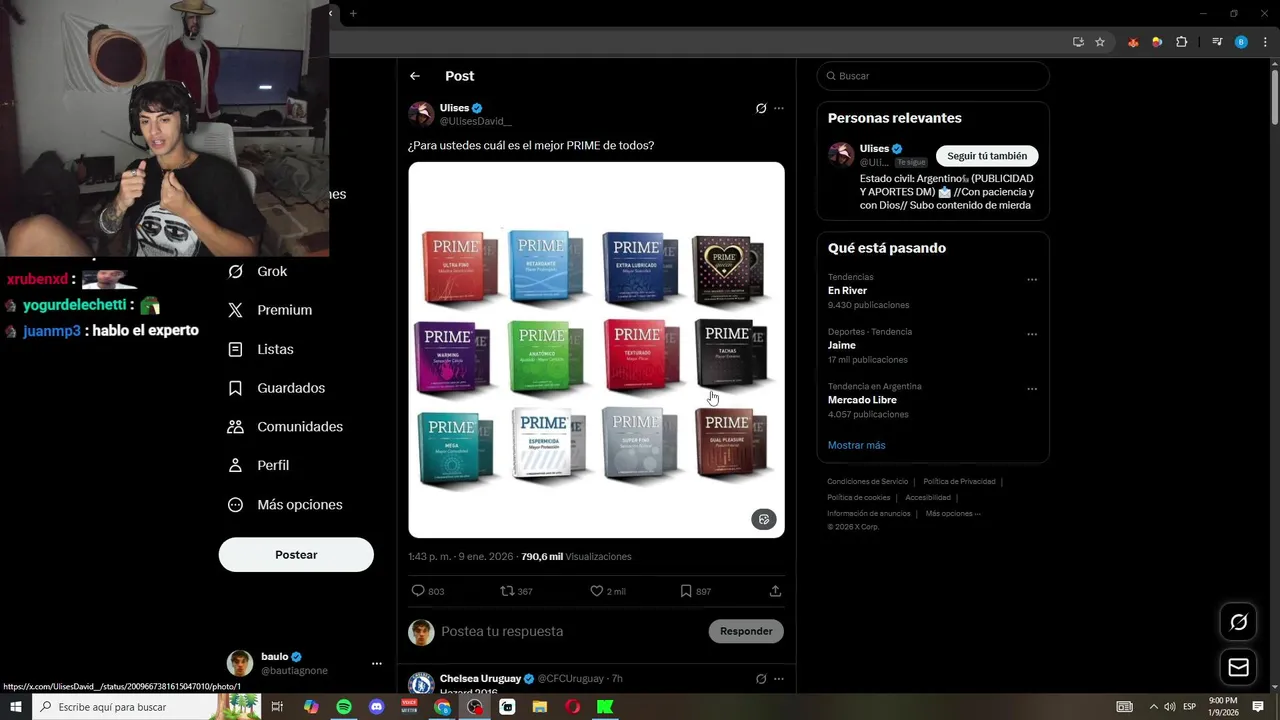Open the three-dot menu on Ulises post
This screenshot has height=720, width=1280.
(779, 108)
